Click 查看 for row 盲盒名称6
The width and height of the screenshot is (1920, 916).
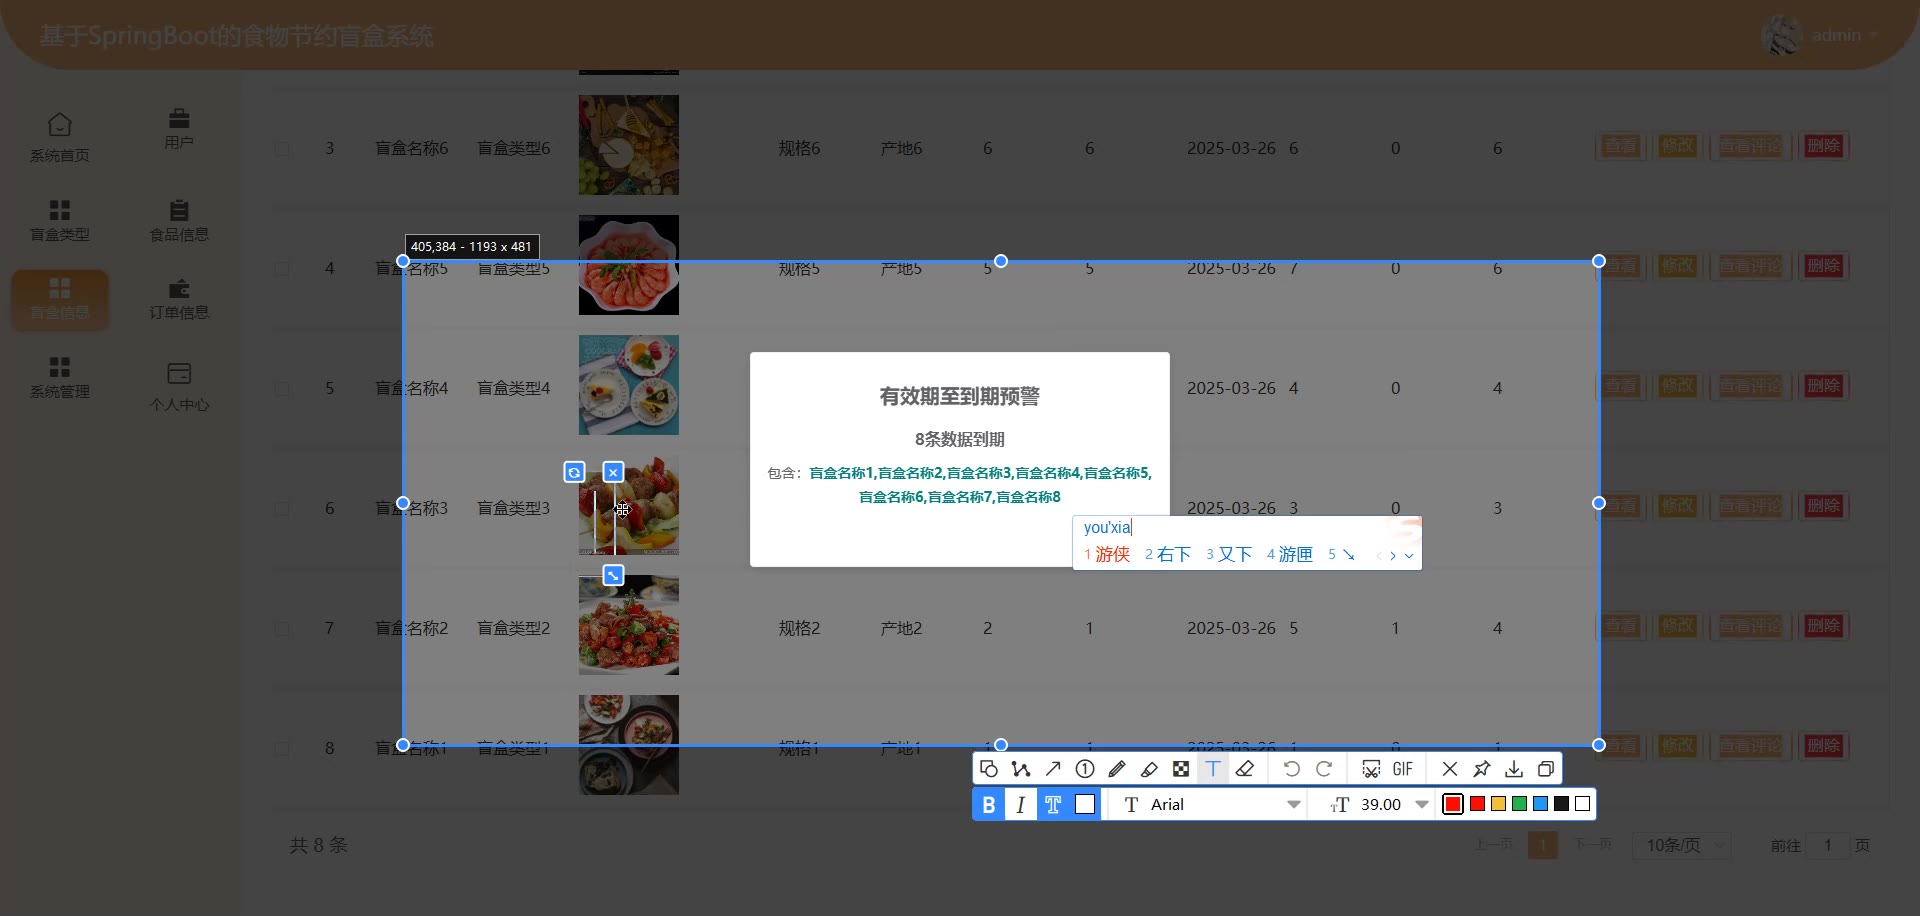coord(1621,146)
